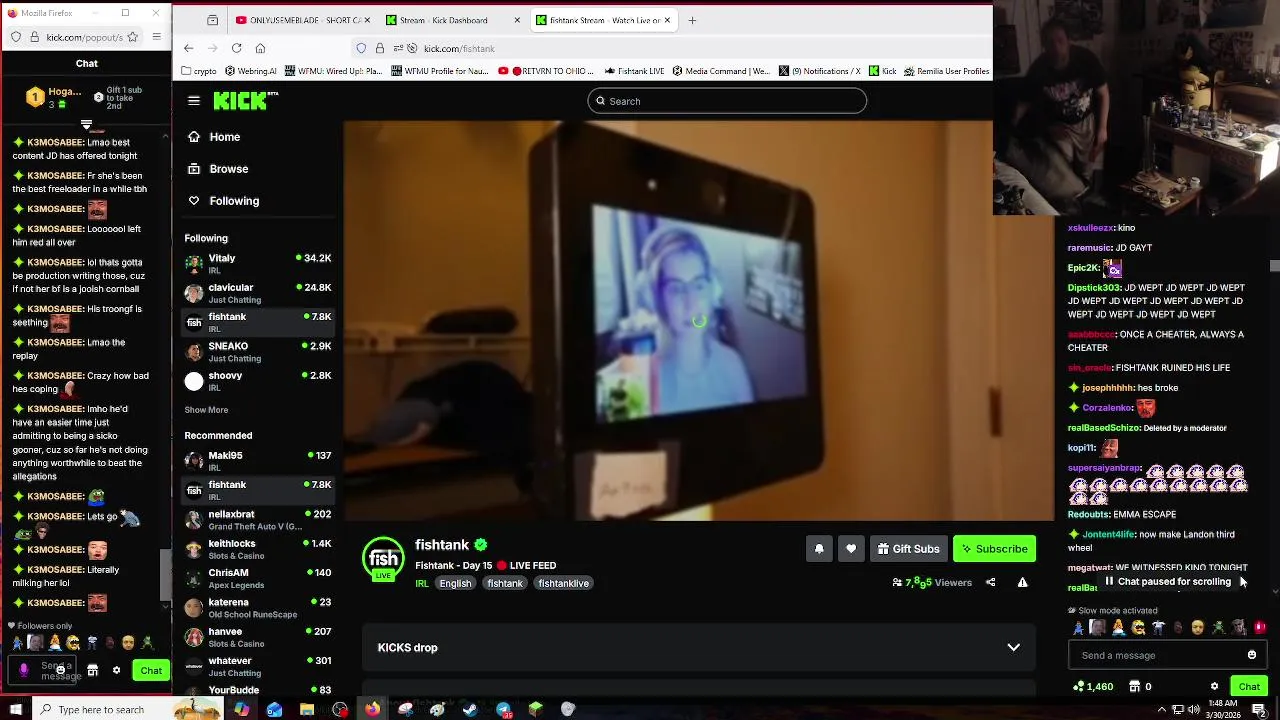This screenshot has width=1280, height=720.
Task: Click the purple microphone icon in popout chat
Action: (24, 671)
